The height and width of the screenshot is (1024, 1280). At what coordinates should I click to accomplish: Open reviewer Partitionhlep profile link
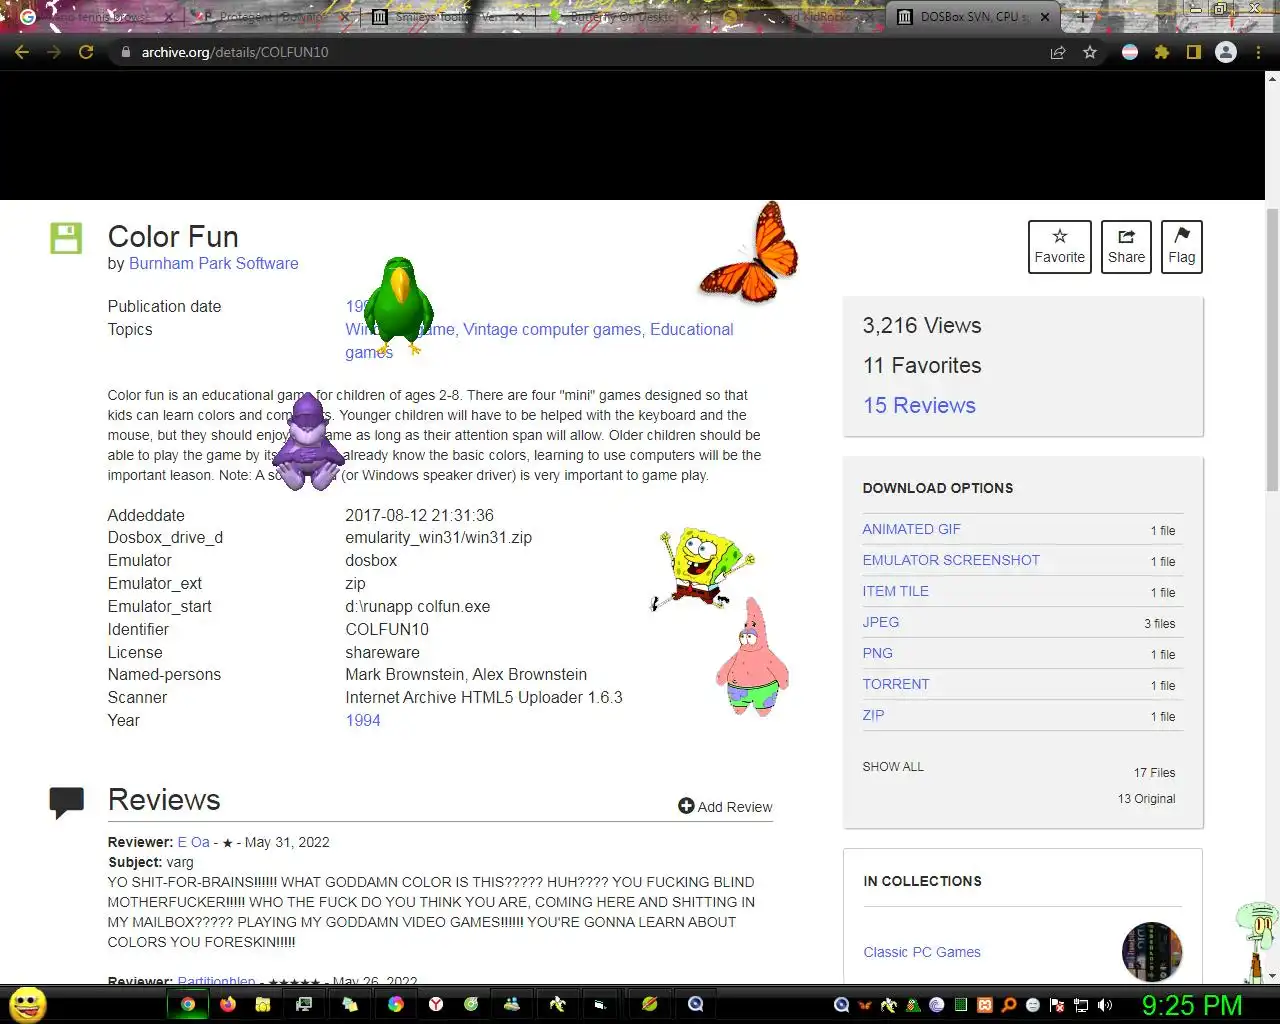click(216, 981)
